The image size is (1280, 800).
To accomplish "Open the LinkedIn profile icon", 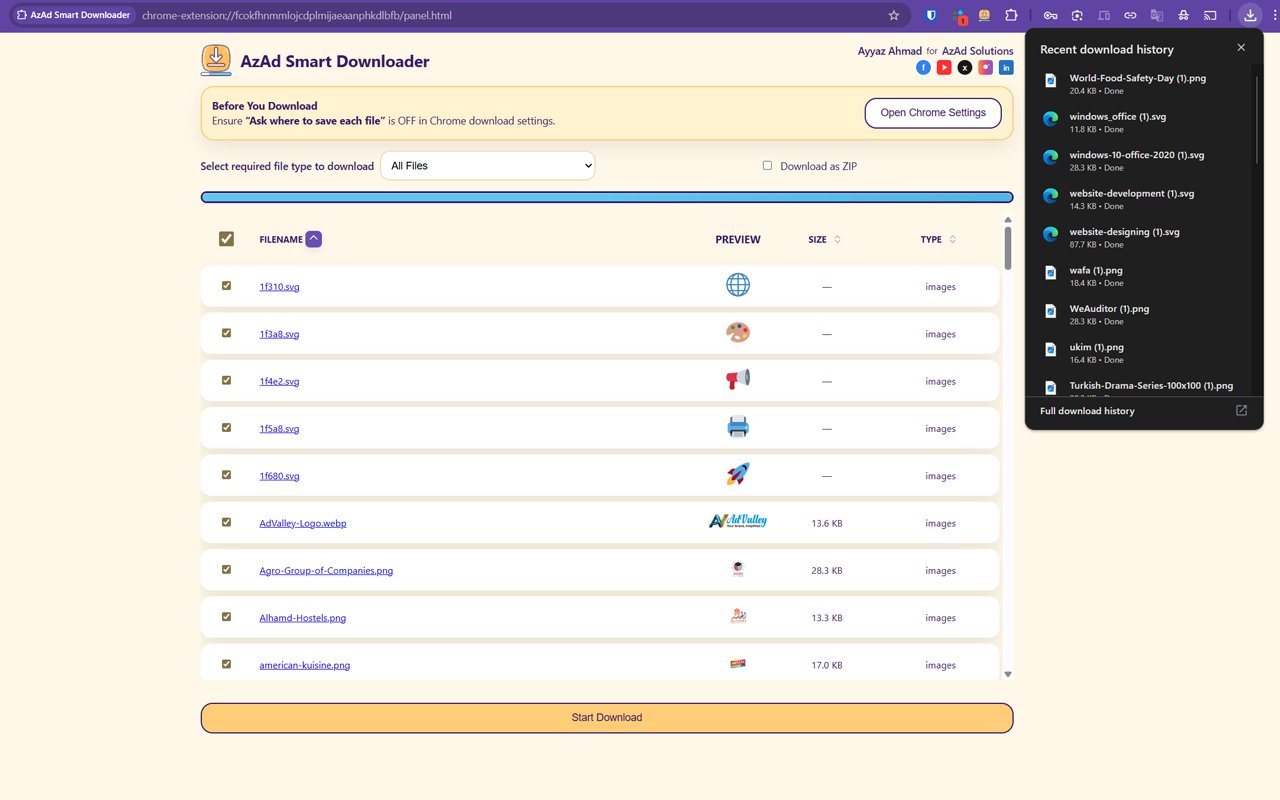I will point(1006,67).
